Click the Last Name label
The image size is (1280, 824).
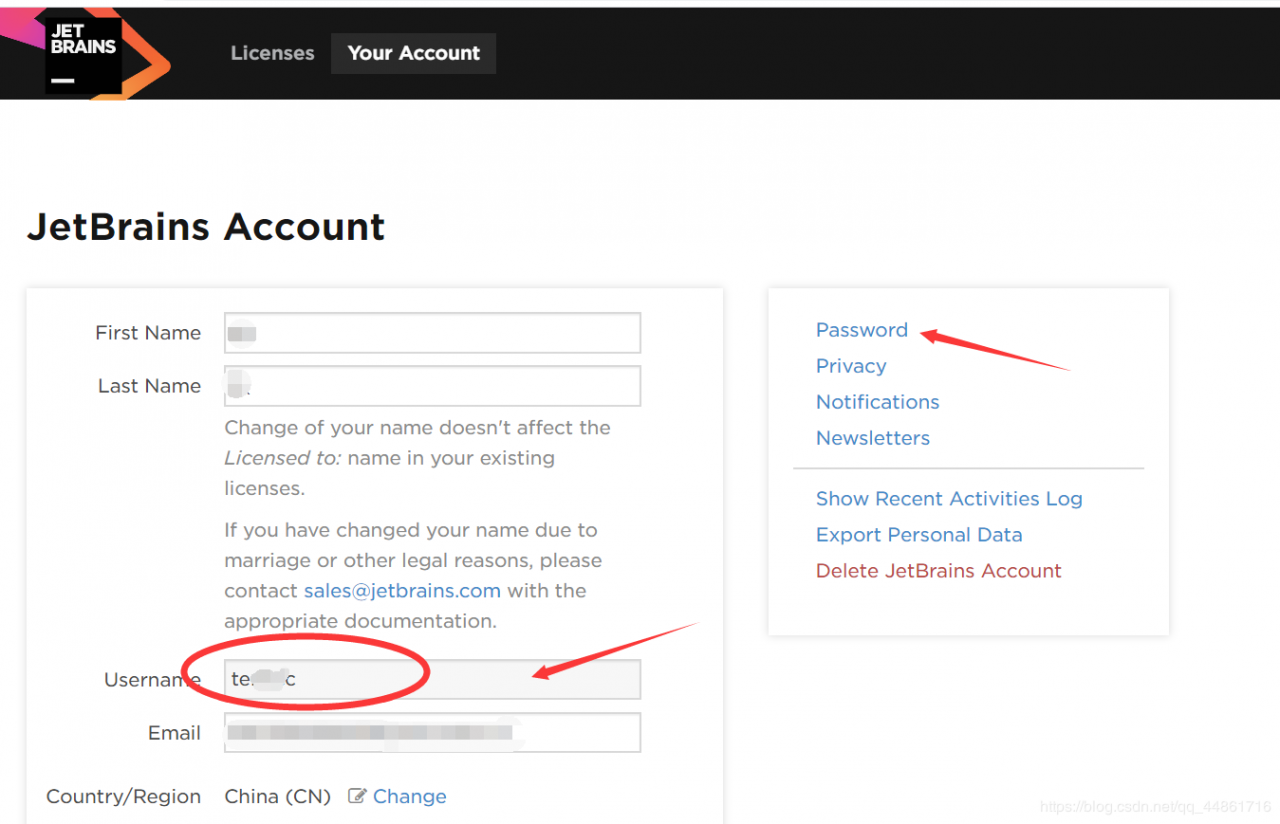(149, 386)
